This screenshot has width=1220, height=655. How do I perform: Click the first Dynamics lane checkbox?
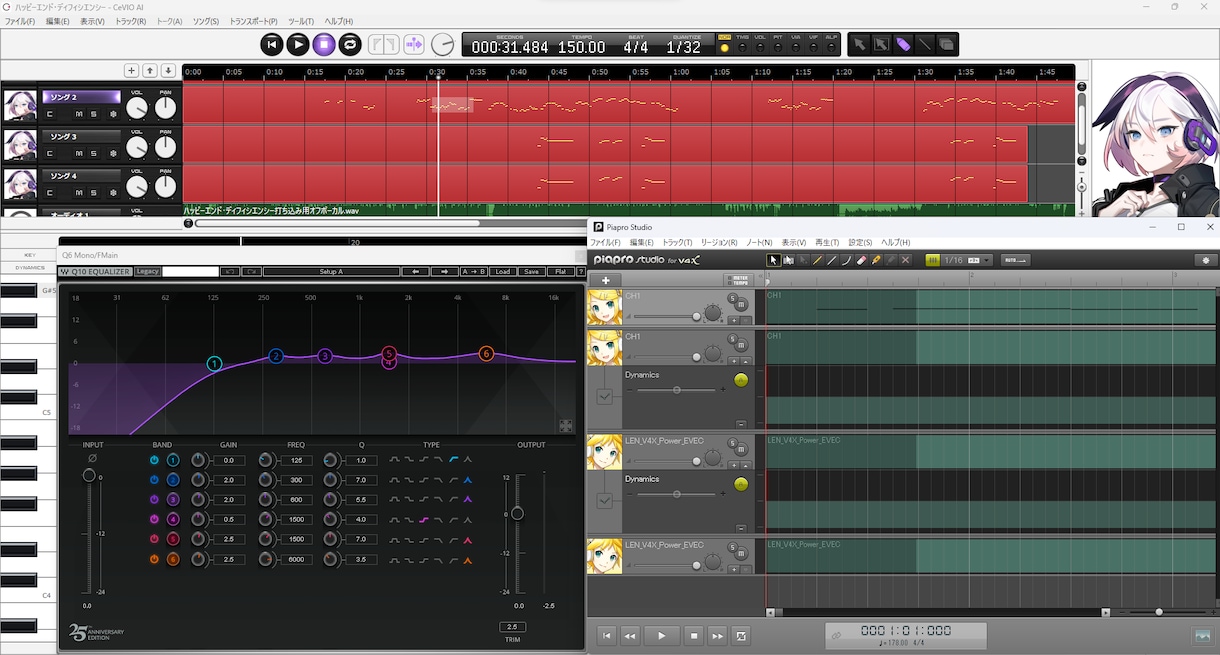(604, 397)
